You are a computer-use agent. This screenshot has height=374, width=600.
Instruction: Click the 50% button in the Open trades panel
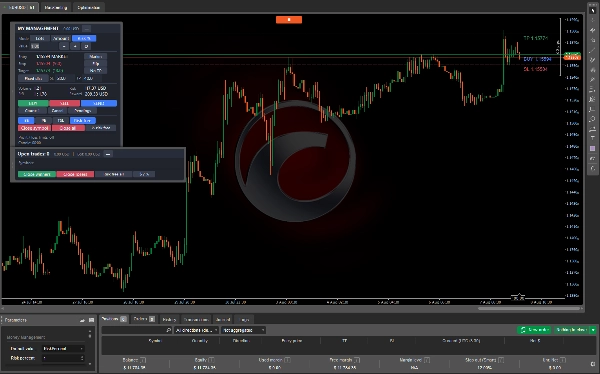(144, 174)
